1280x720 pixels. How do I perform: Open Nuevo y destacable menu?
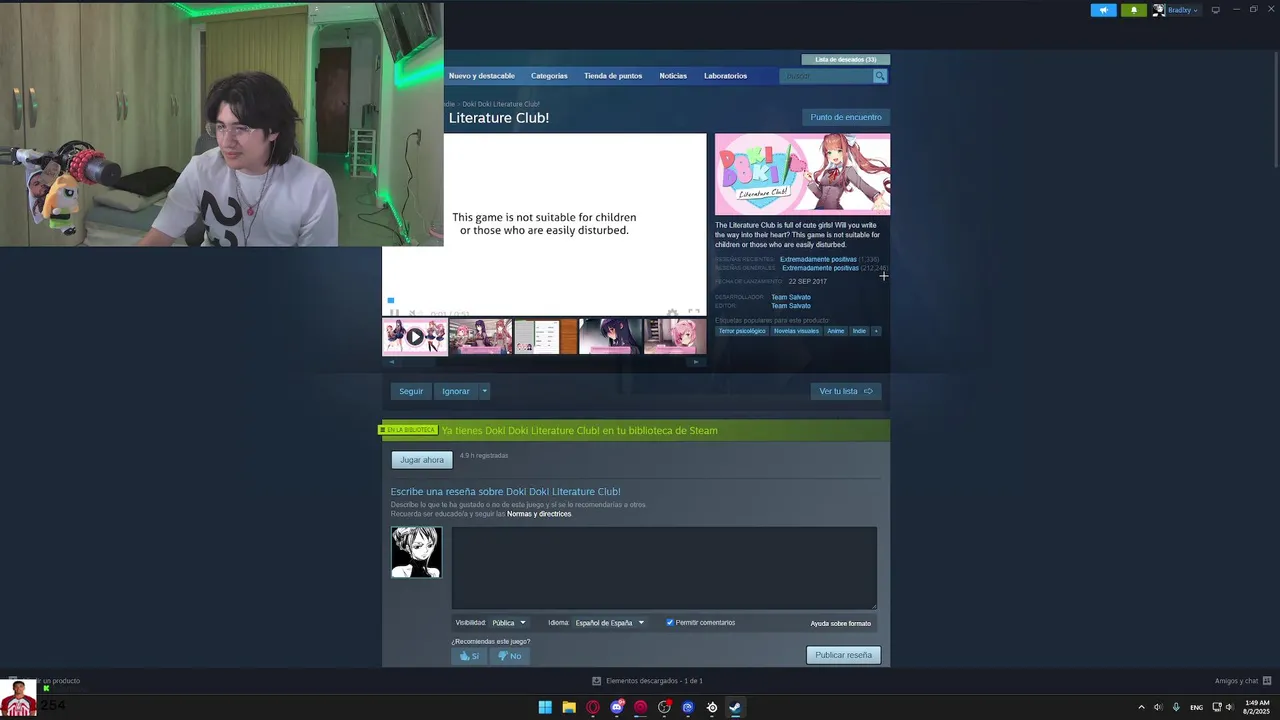coord(482,76)
